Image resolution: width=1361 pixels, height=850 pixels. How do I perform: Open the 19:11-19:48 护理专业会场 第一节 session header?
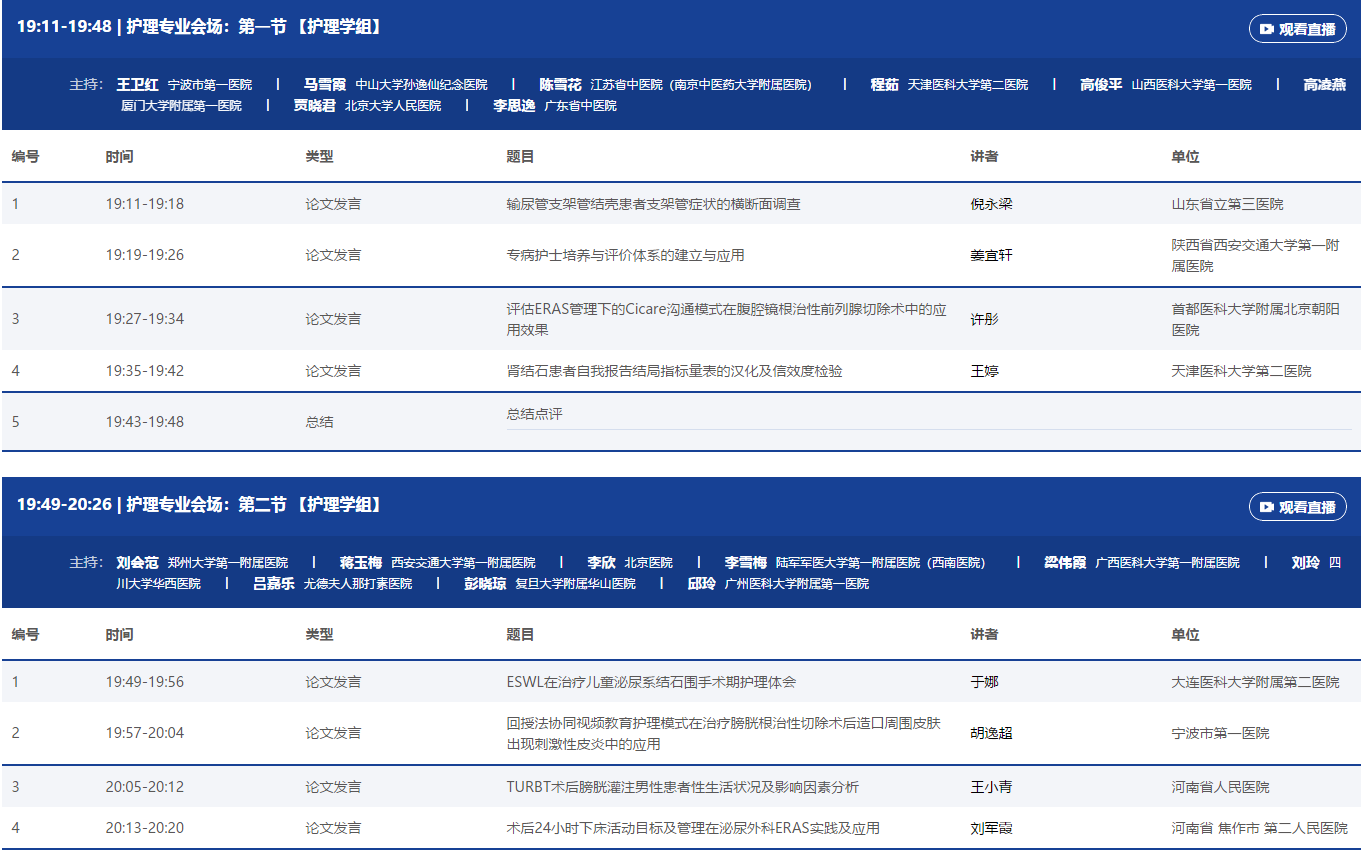200,27
